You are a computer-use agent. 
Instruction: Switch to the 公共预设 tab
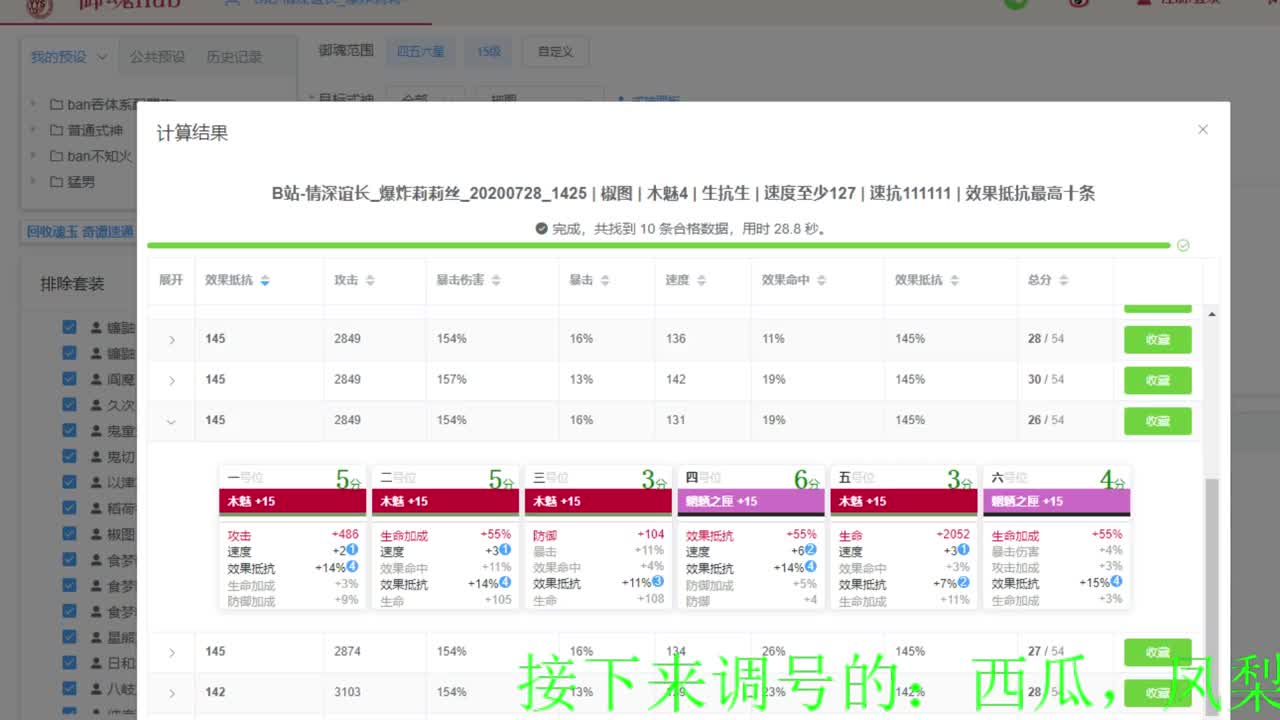coord(157,57)
